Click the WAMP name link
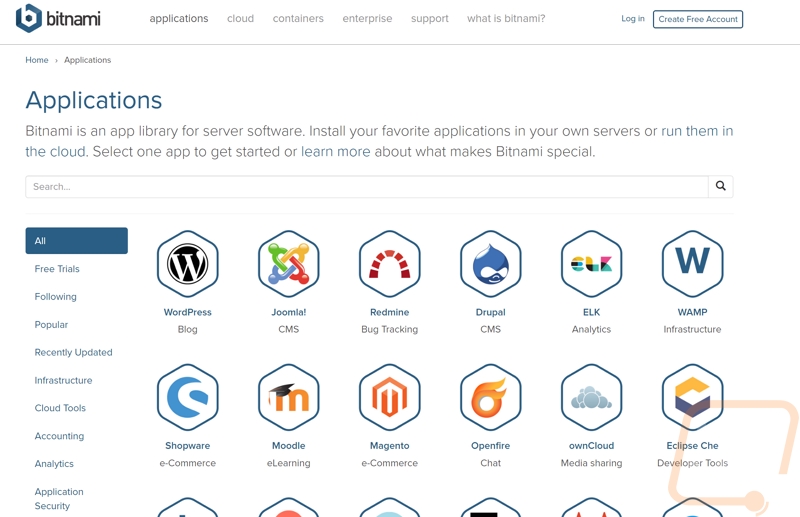The width and height of the screenshot is (800, 517). (x=692, y=312)
